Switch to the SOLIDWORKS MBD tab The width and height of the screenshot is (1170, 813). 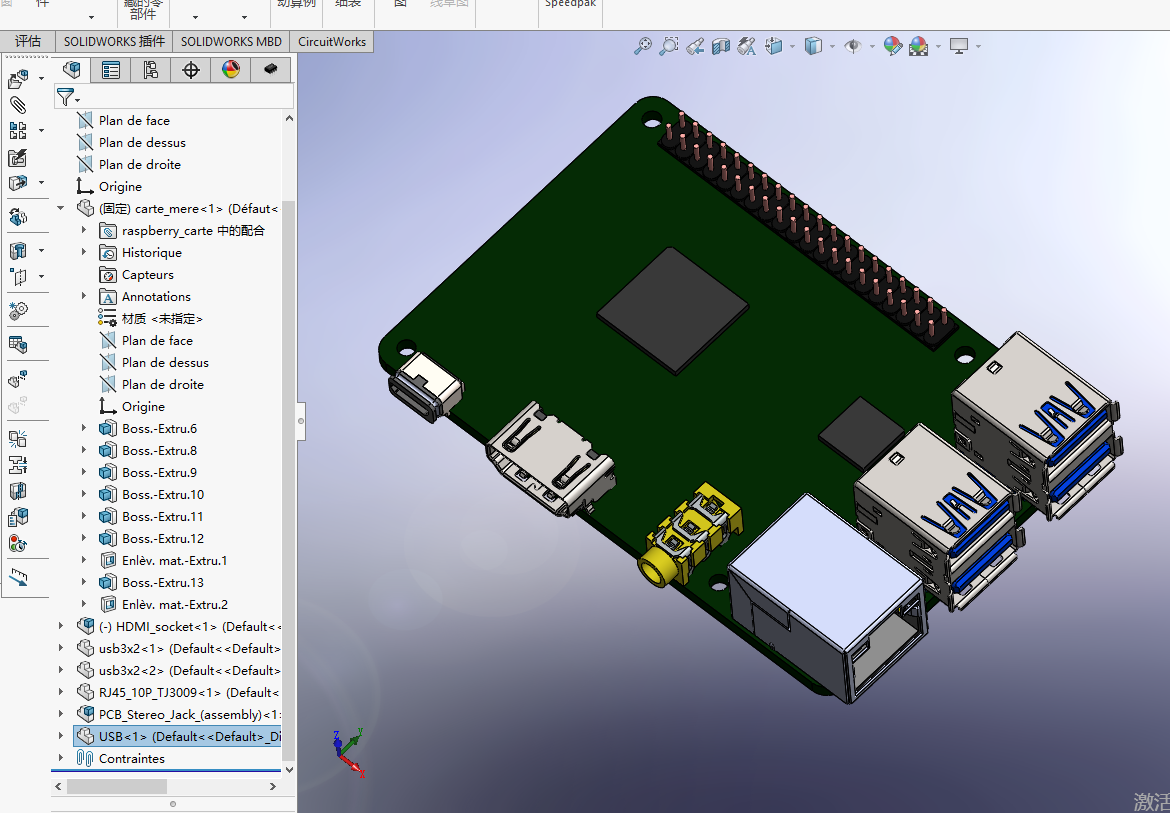coord(231,42)
